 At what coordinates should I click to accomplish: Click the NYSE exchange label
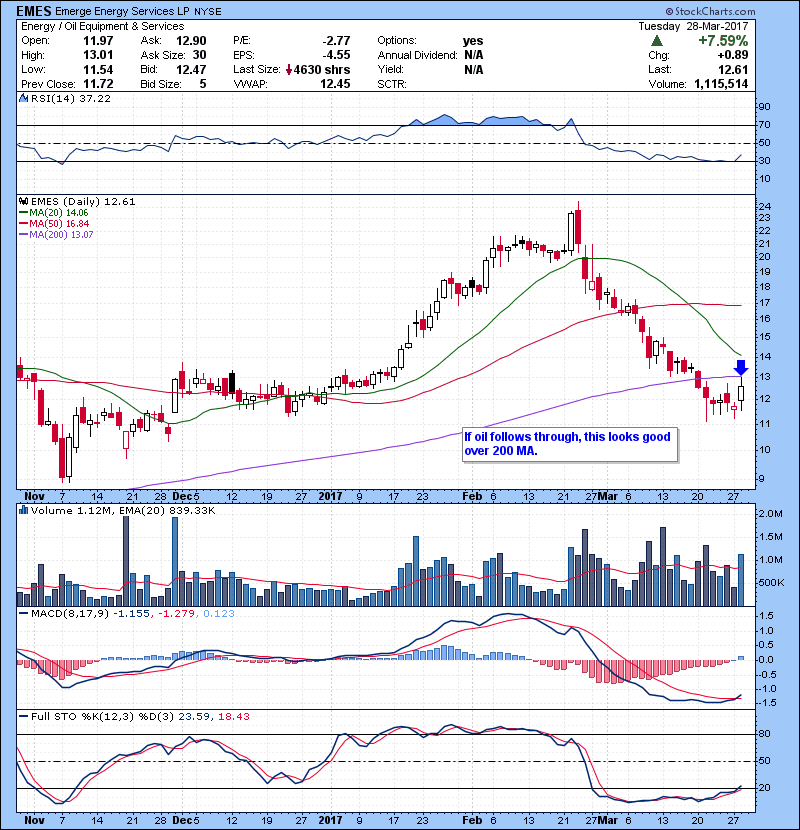click(208, 12)
